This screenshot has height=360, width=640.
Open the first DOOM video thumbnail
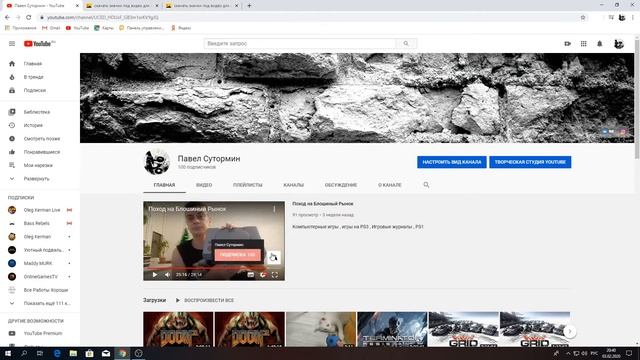coord(178,330)
